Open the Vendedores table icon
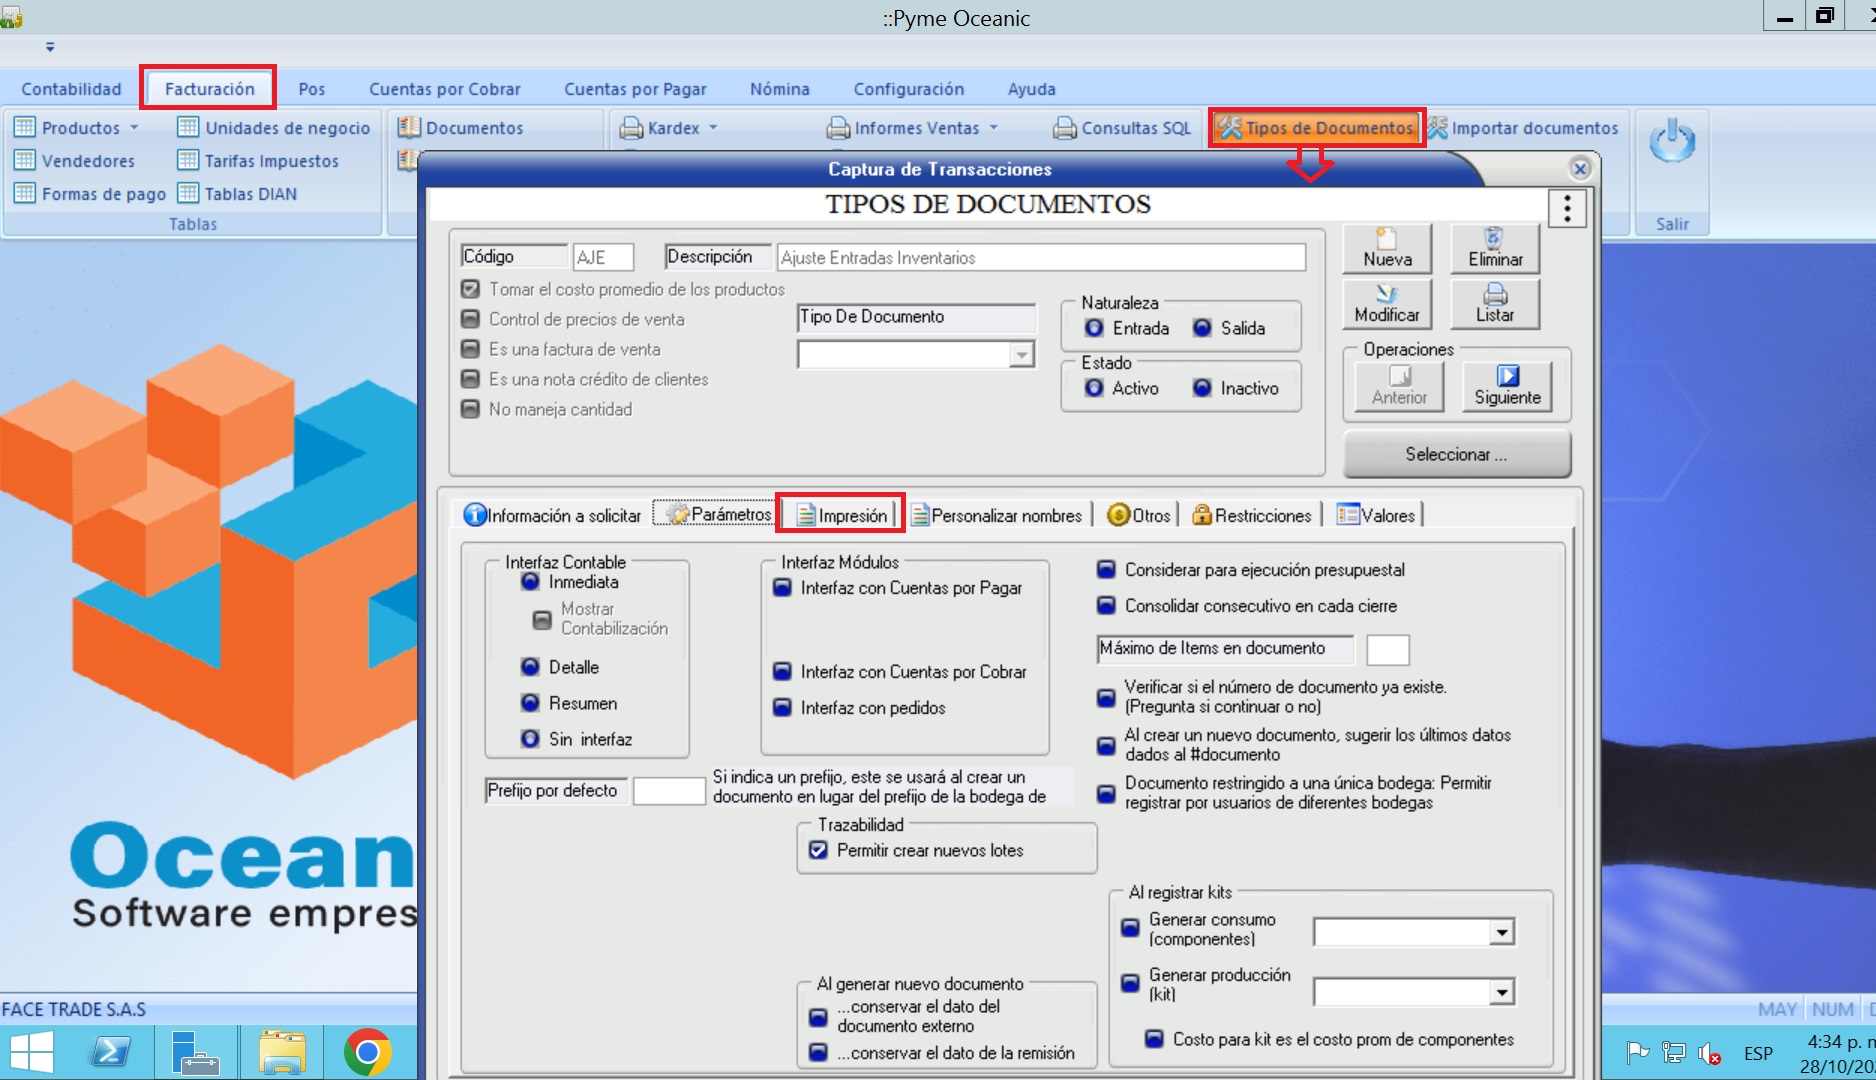1876x1080 pixels. tap(25, 160)
